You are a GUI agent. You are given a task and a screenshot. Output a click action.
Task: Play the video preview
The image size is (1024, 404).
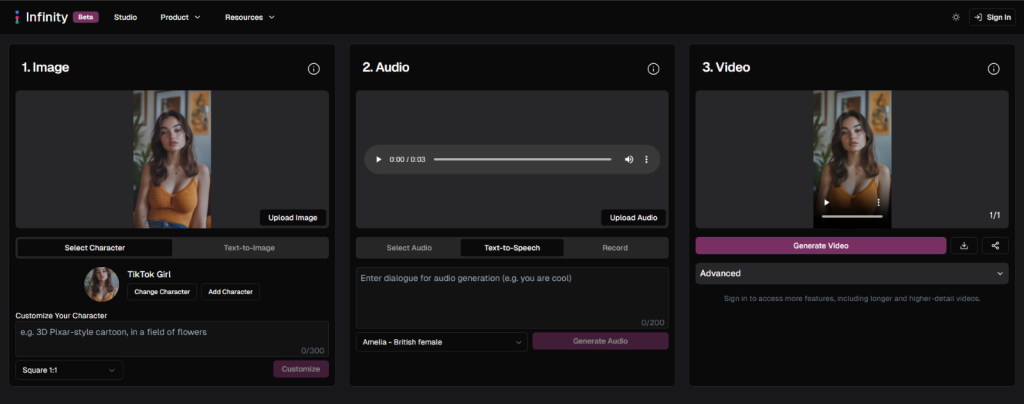(x=826, y=202)
